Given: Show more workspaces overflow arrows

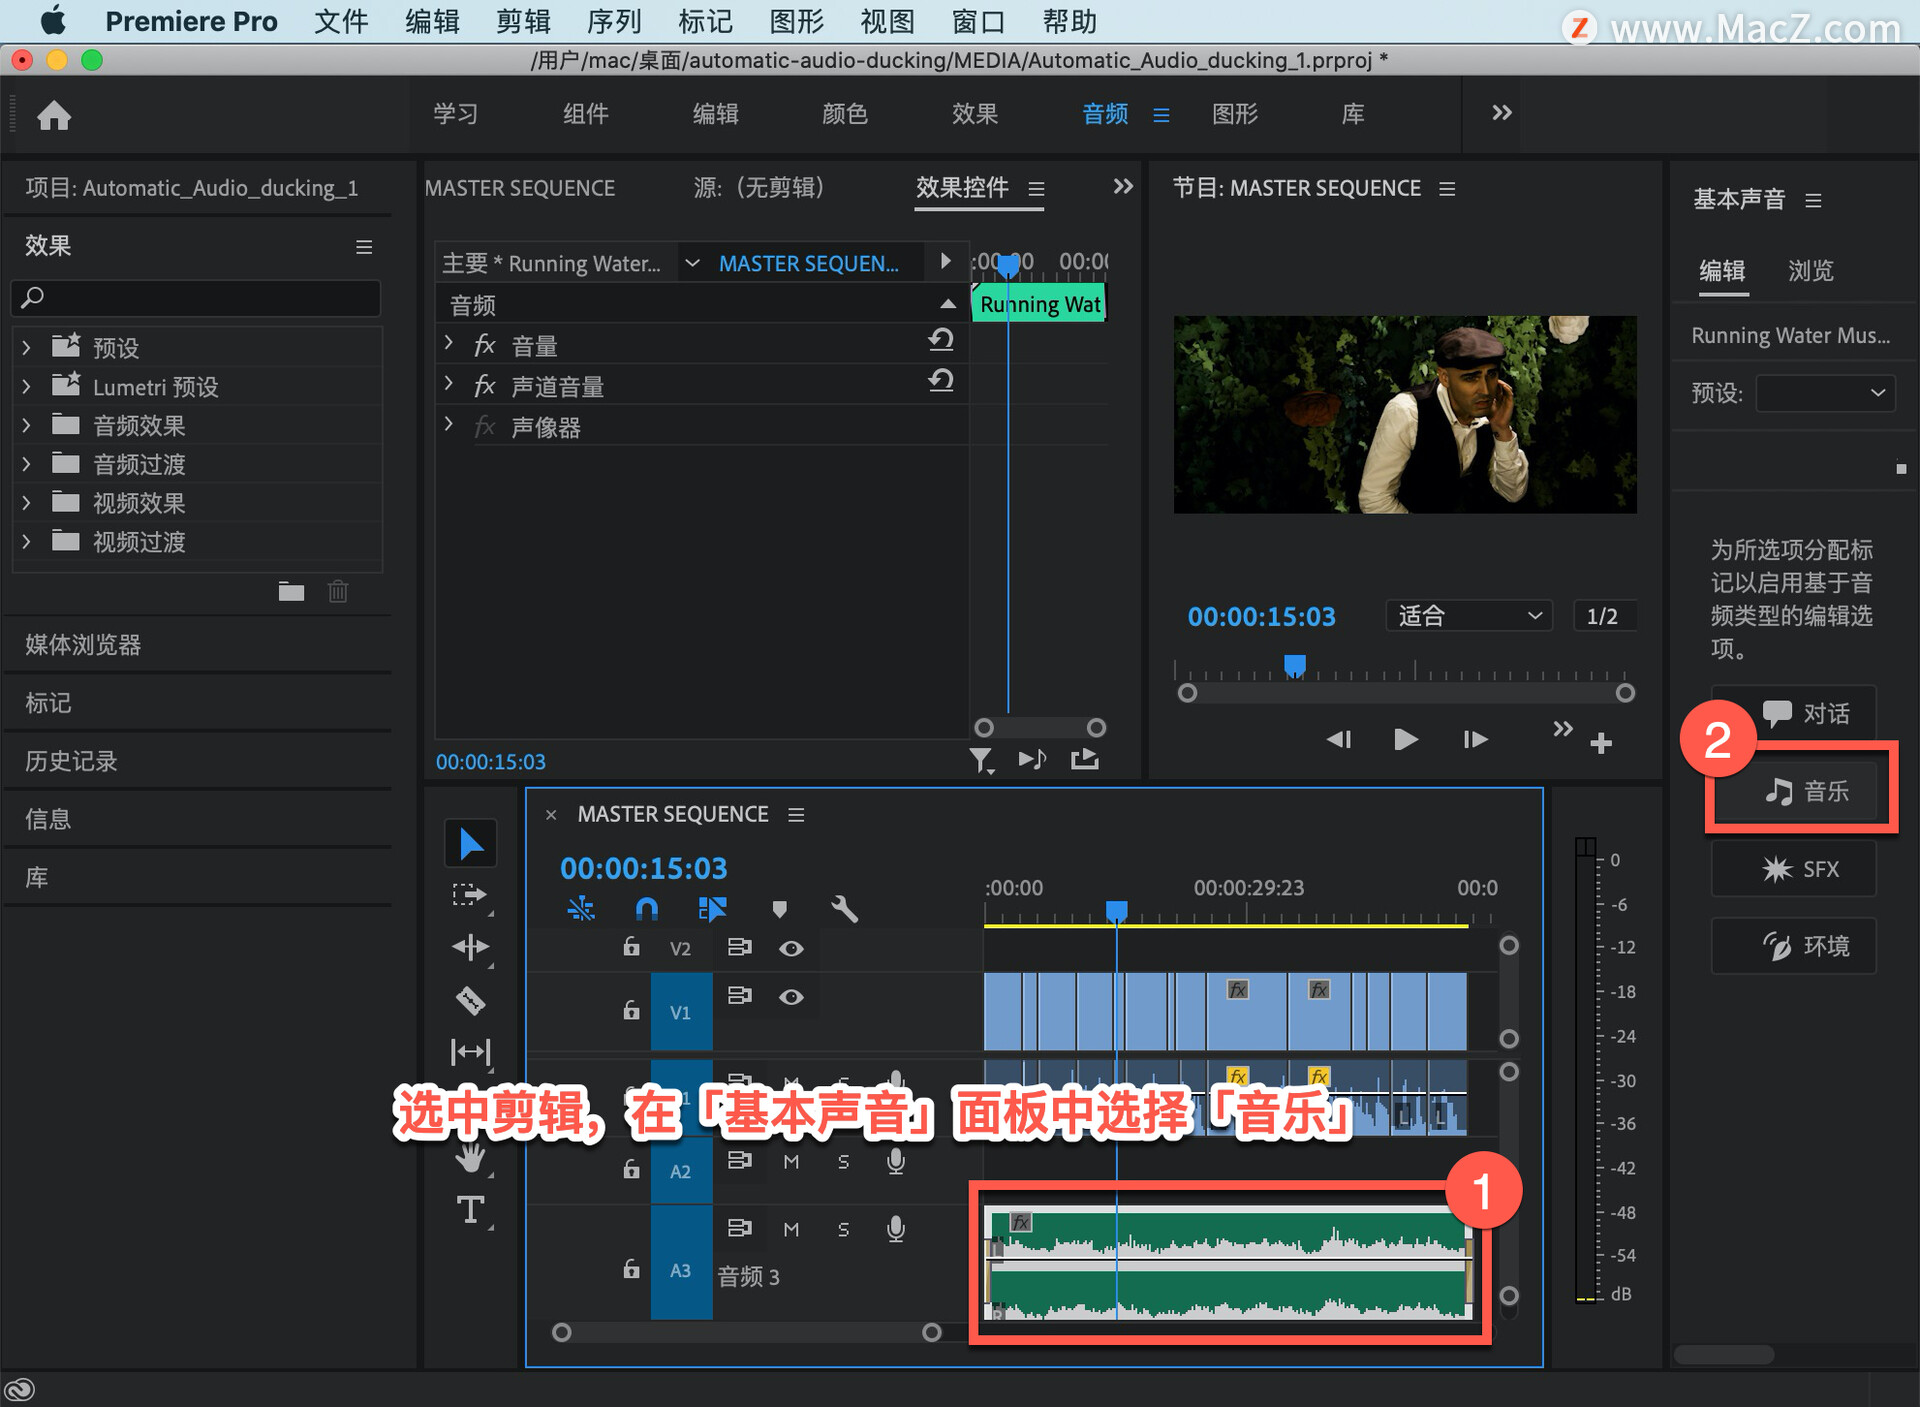Looking at the screenshot, I should click(x=1501, y=113).
